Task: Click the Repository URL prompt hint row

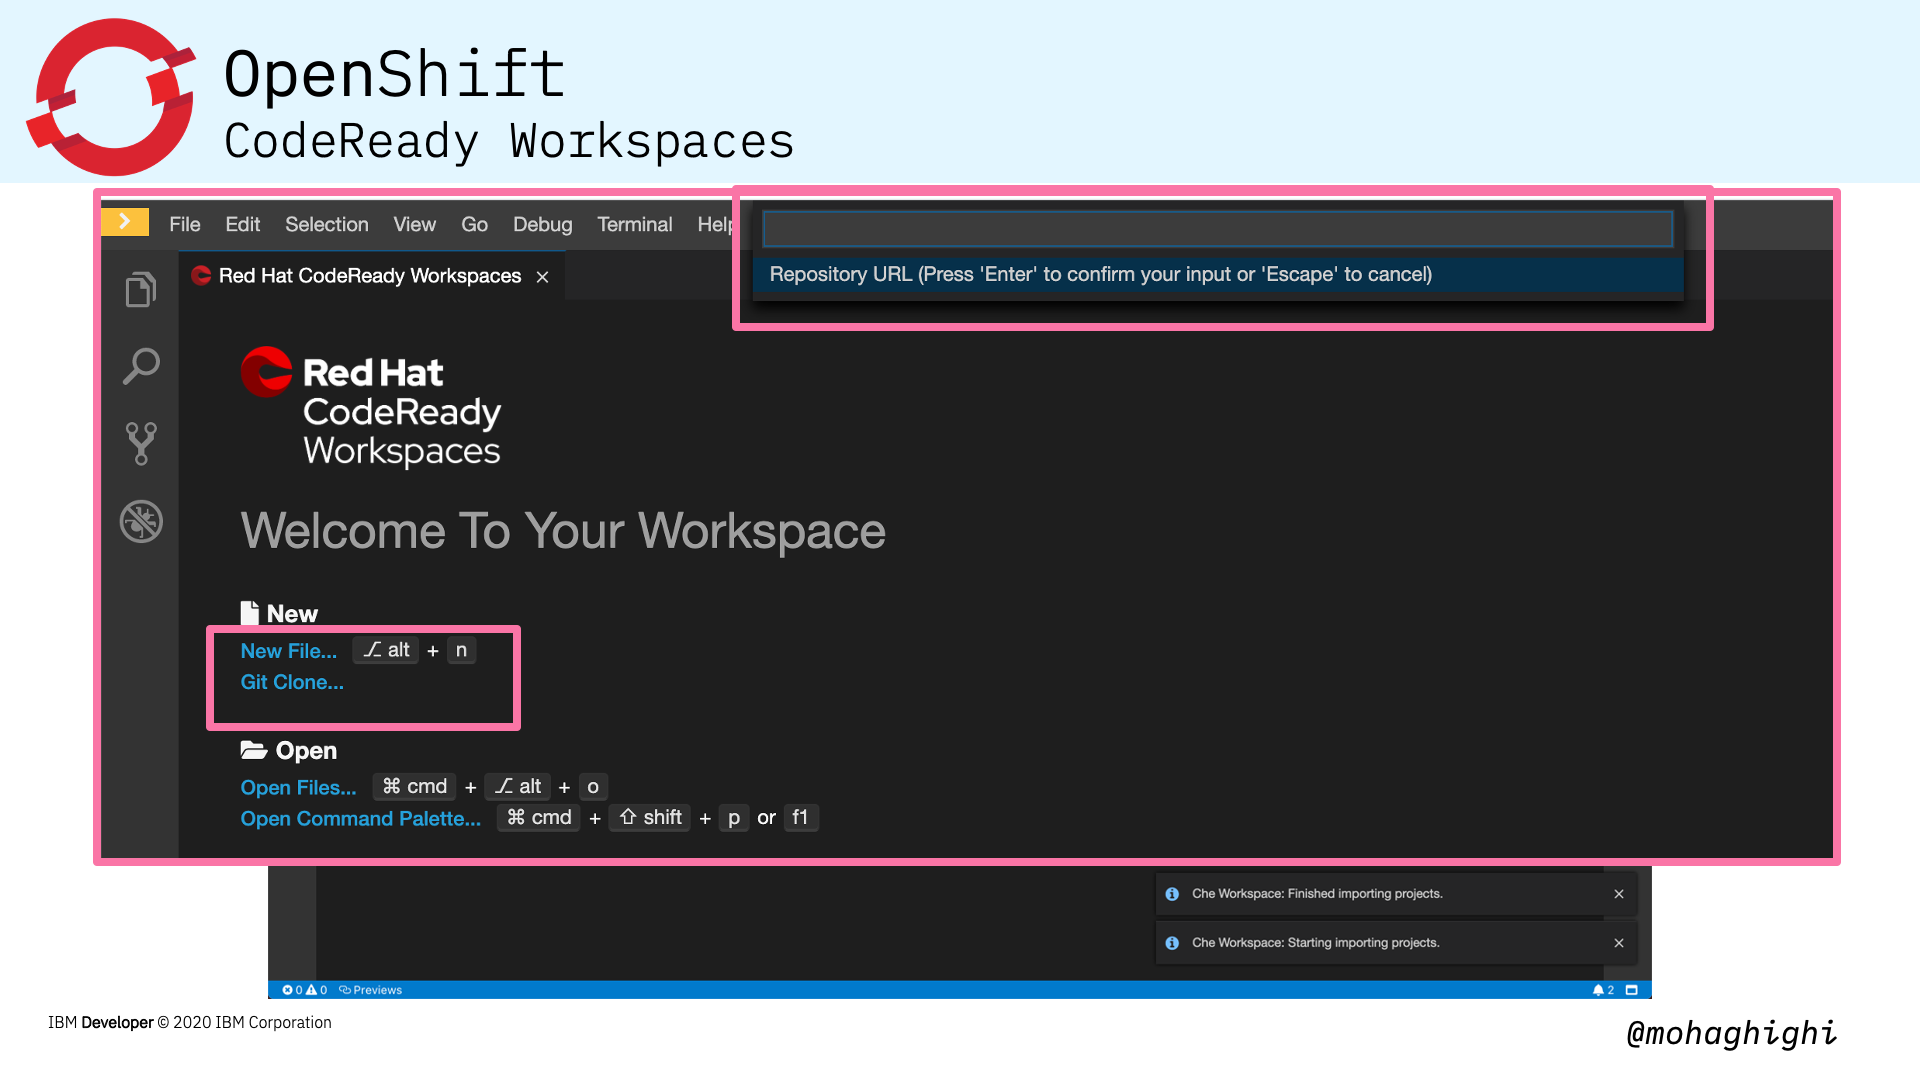Action: [1218, 275]
